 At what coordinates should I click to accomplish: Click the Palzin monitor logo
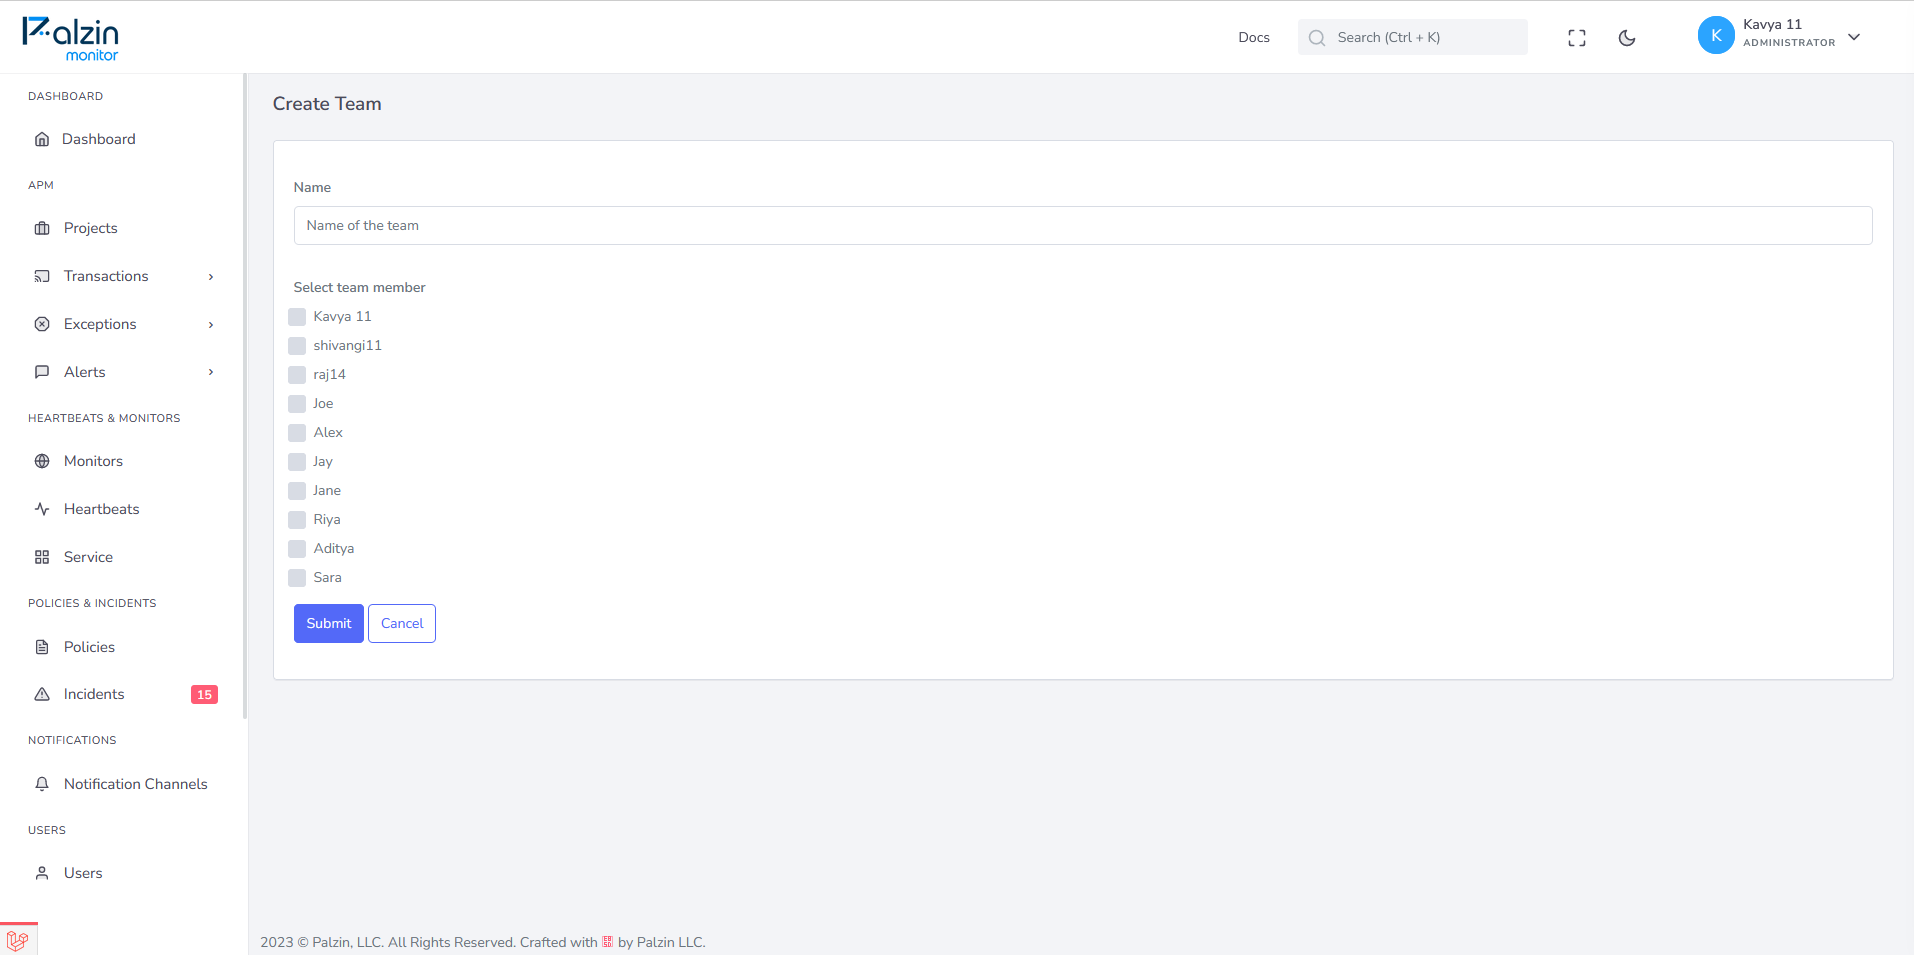(70, 39)
